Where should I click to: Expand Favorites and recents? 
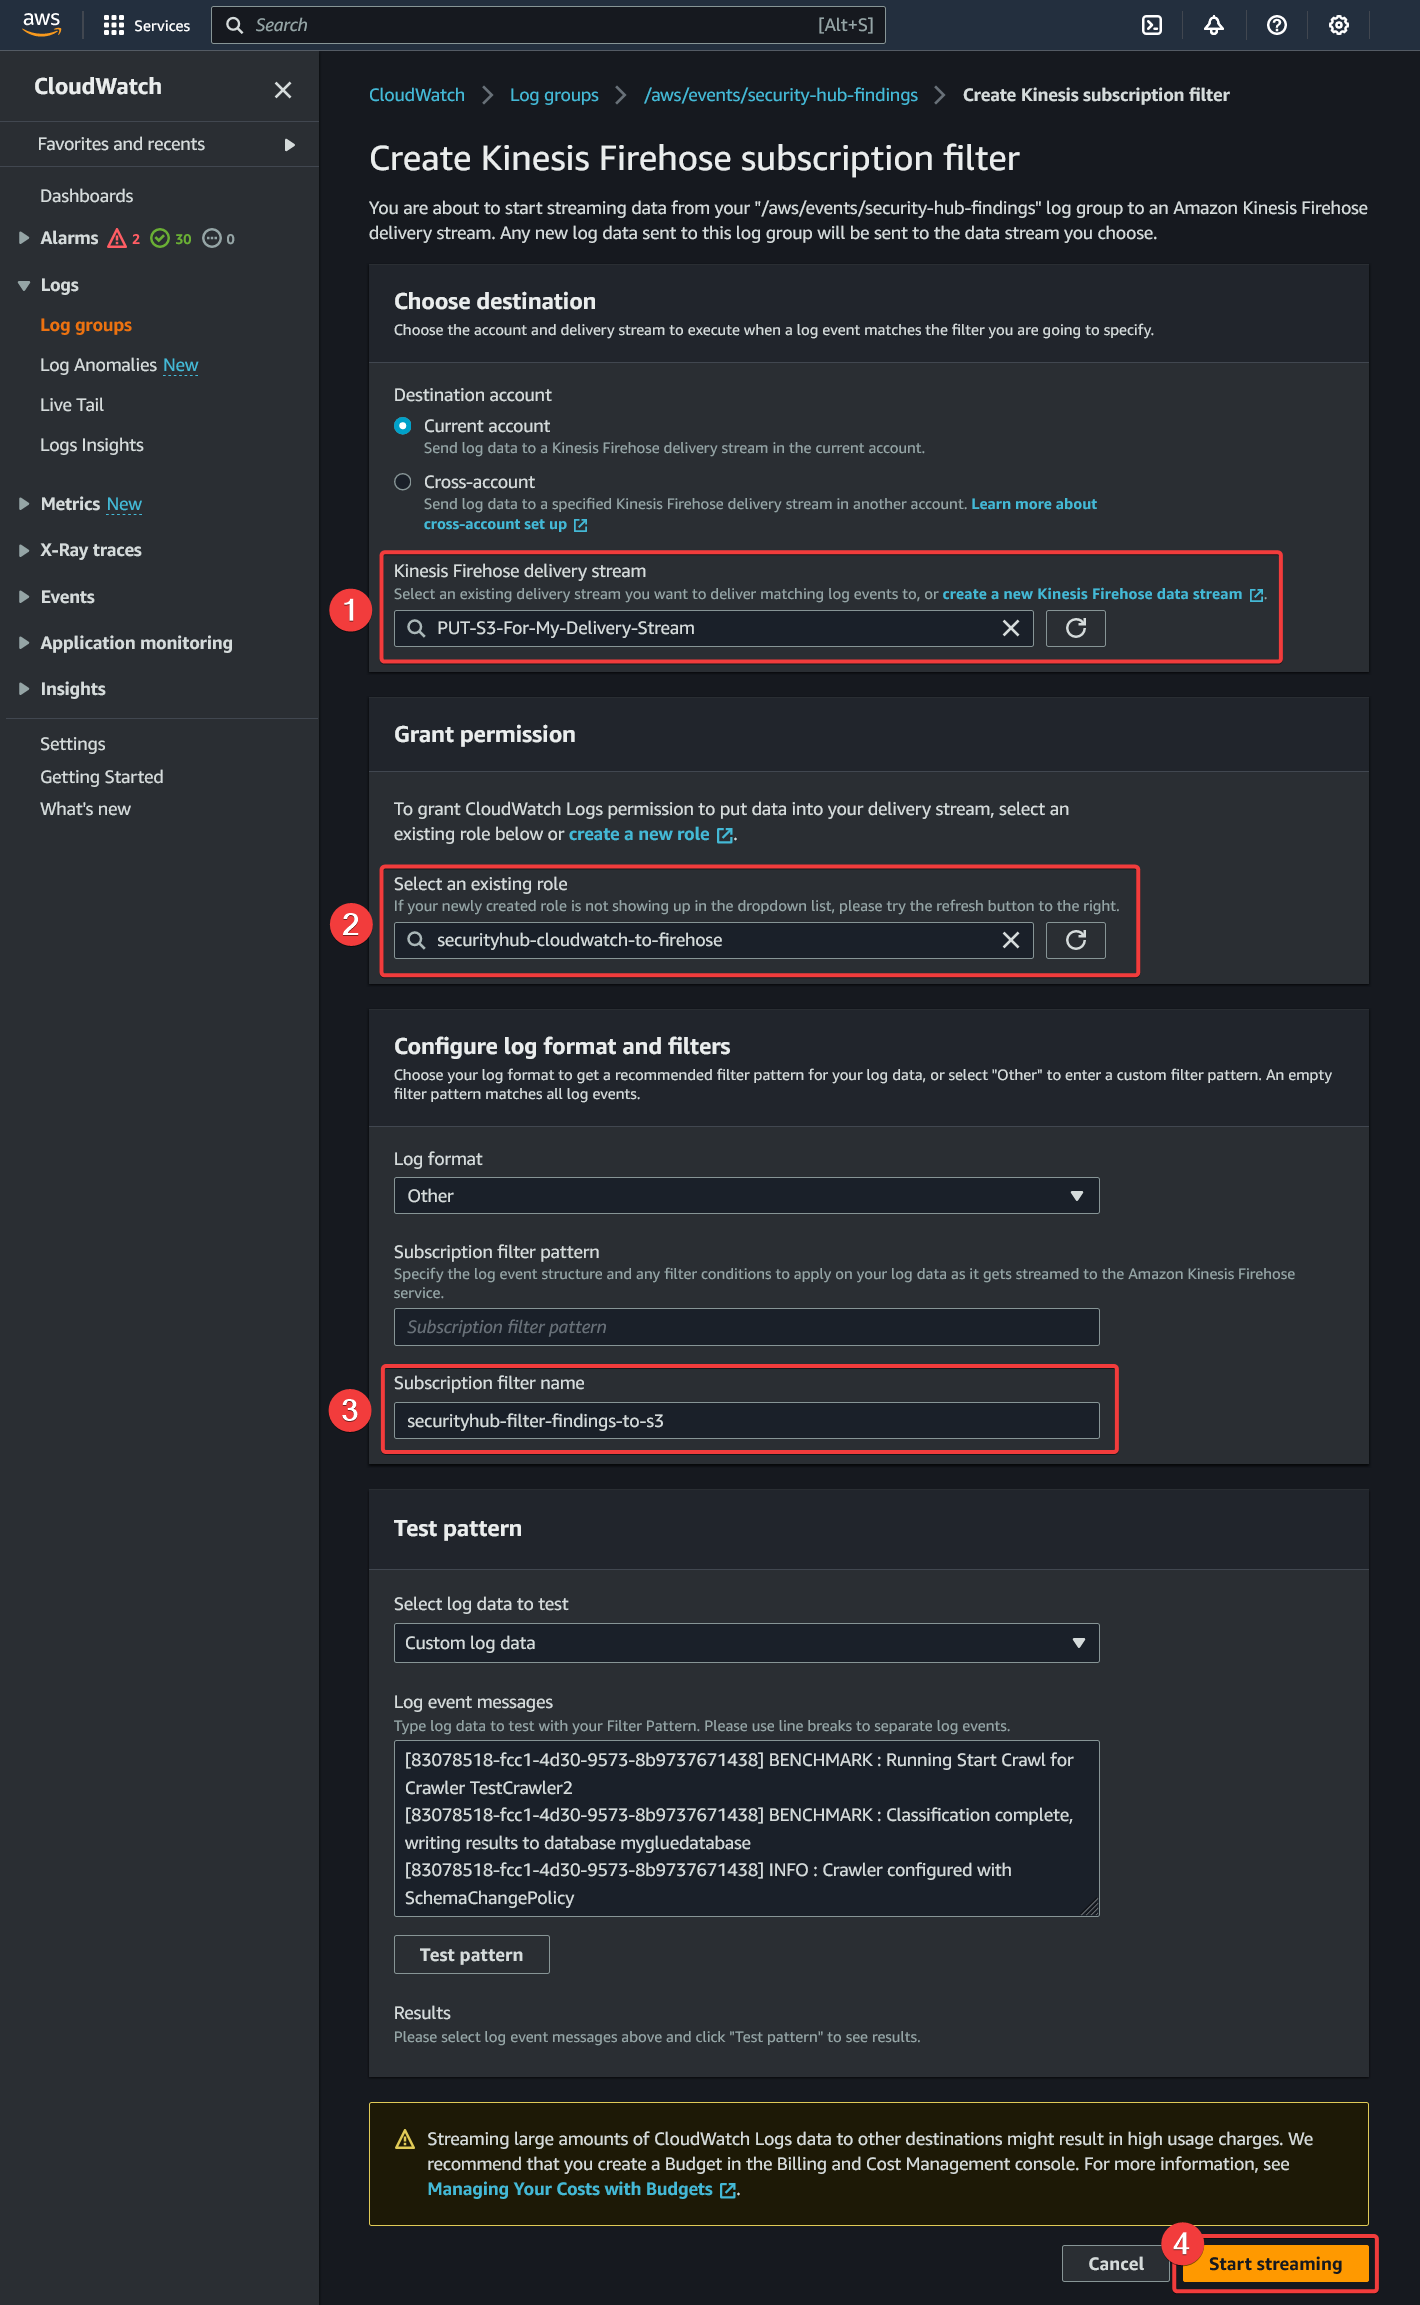click(x=290, y=145)
